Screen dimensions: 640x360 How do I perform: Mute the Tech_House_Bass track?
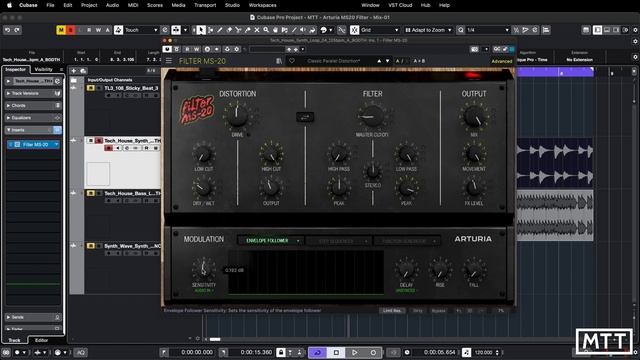[91, 193]
